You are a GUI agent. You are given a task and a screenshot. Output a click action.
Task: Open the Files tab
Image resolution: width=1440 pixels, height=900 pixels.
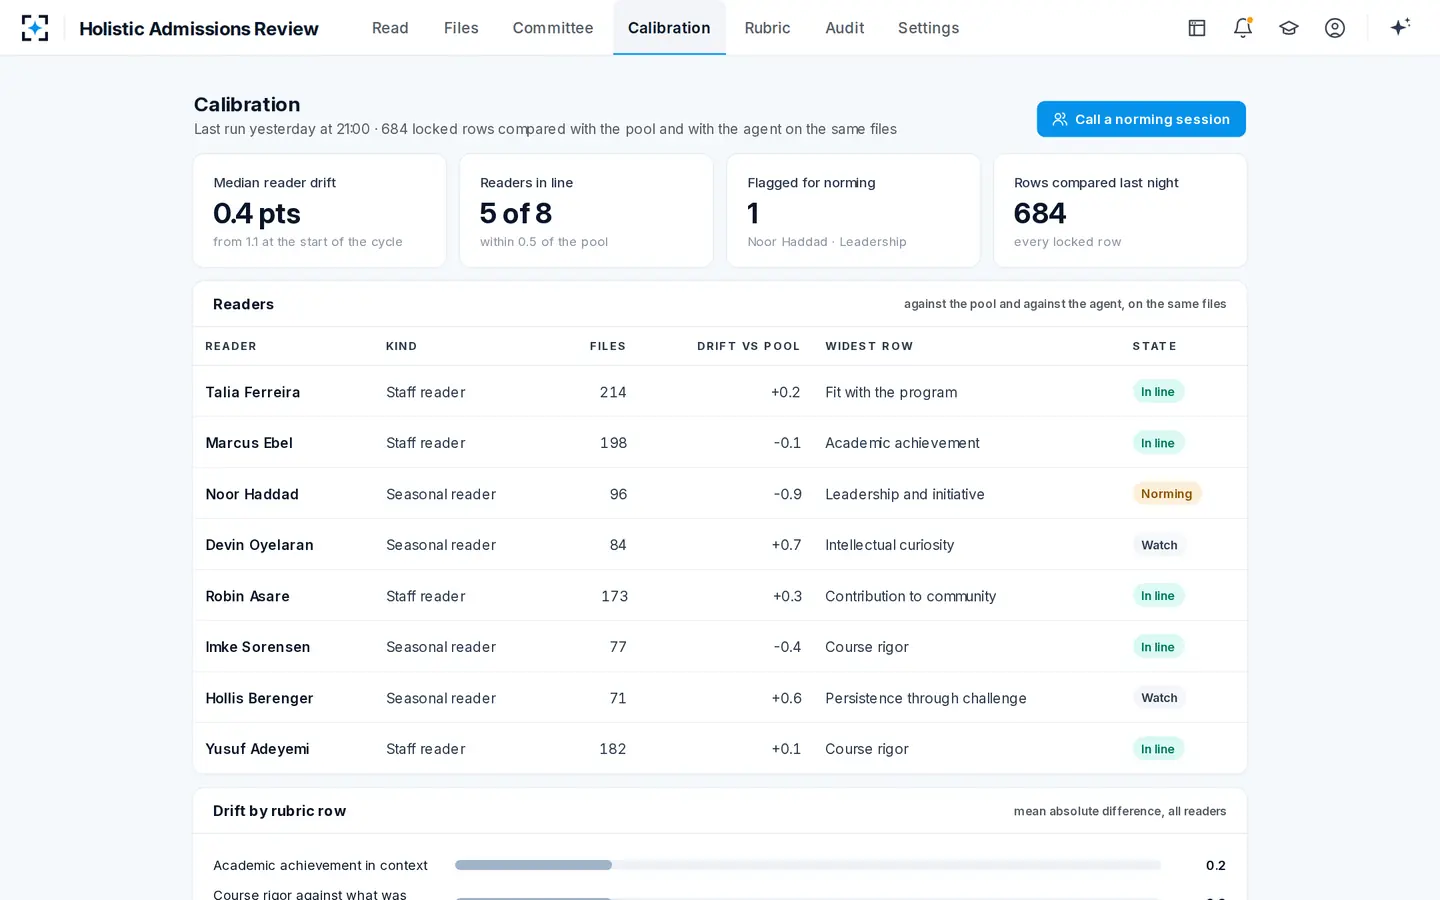(461, 28)
